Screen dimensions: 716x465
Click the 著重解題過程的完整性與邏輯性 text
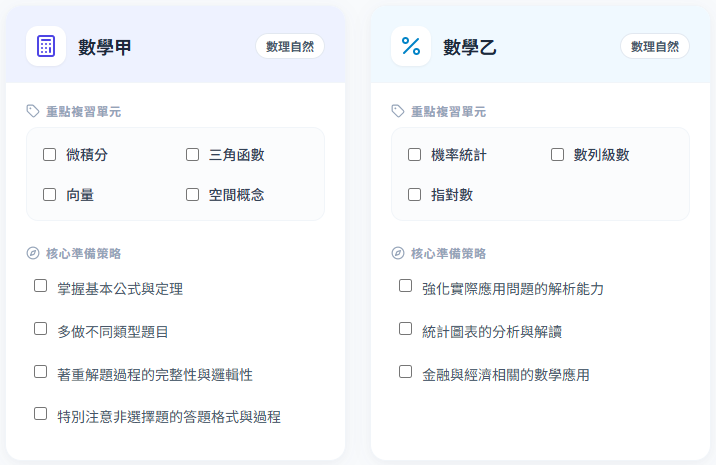pyautogui.click(x=155, y=375)
